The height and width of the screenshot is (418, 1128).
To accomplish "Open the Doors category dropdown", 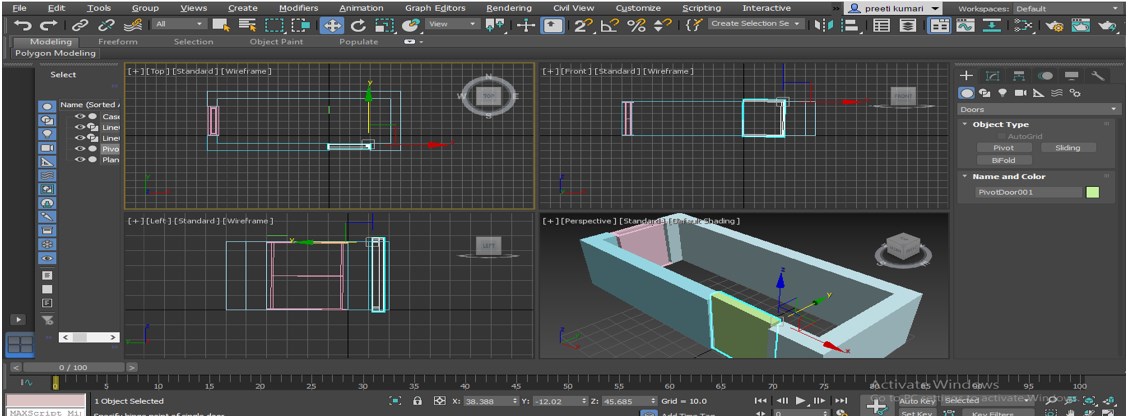I will [x=1038, y=109].
